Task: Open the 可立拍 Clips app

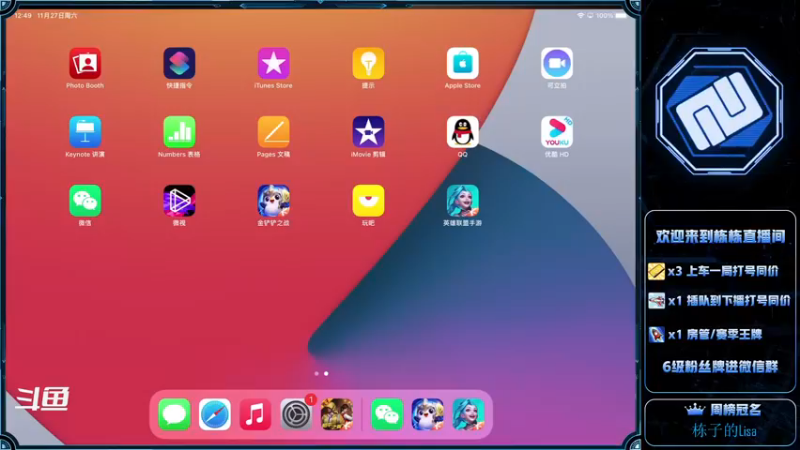Action: pos(557,63)
